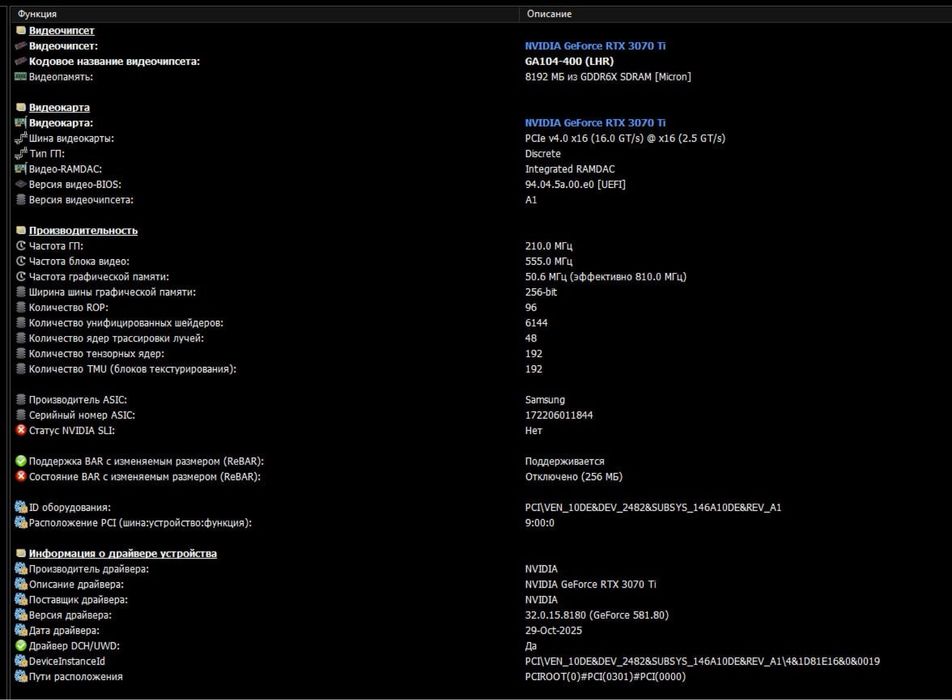
Task: Click the icon beside Версия драйвера
Action: 21,615
